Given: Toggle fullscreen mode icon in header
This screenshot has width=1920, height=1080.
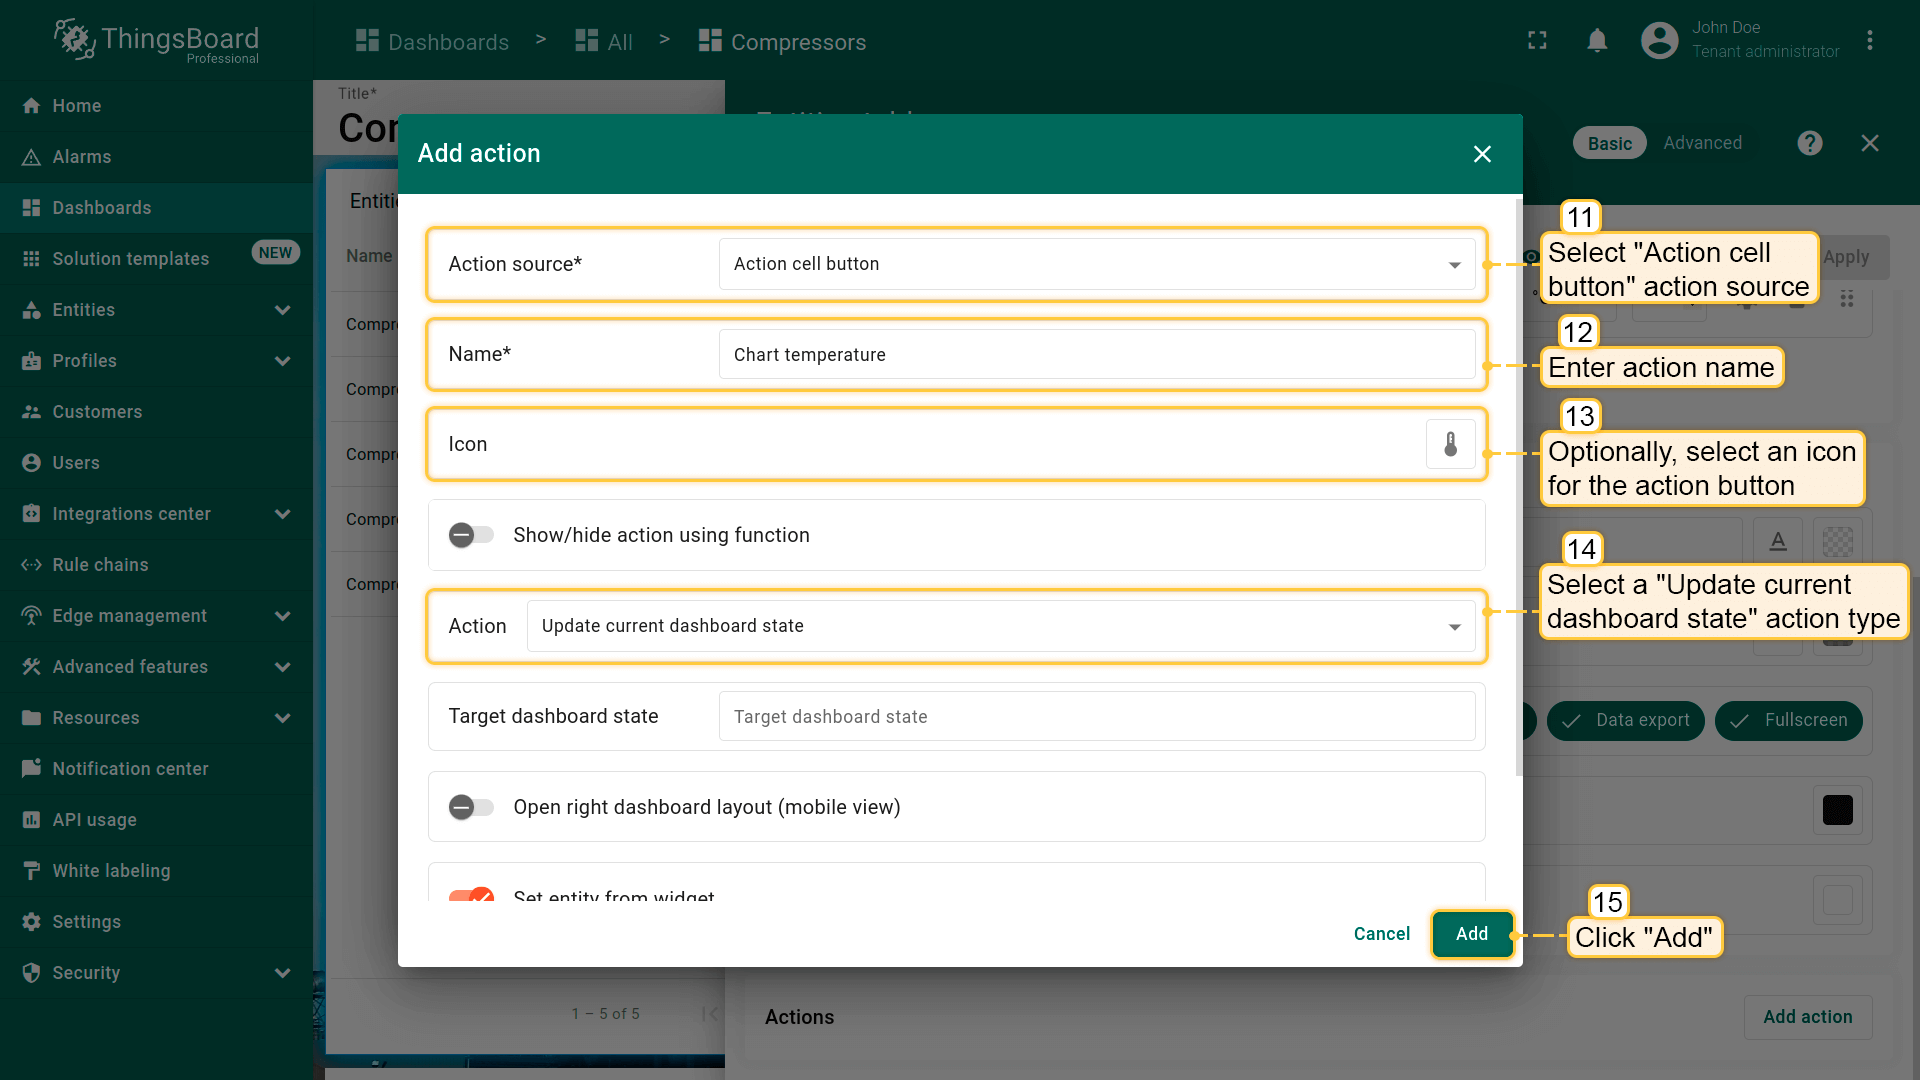Looking at the screenshot, I should coord(1537,41).
